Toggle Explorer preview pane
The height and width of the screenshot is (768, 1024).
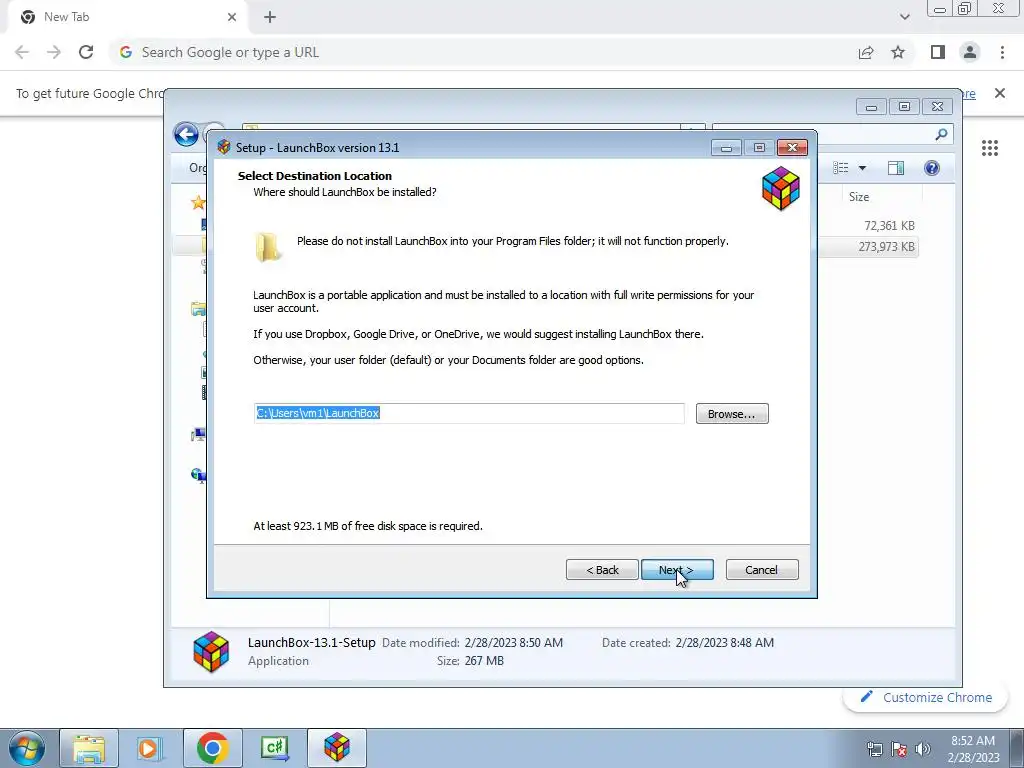895,168
